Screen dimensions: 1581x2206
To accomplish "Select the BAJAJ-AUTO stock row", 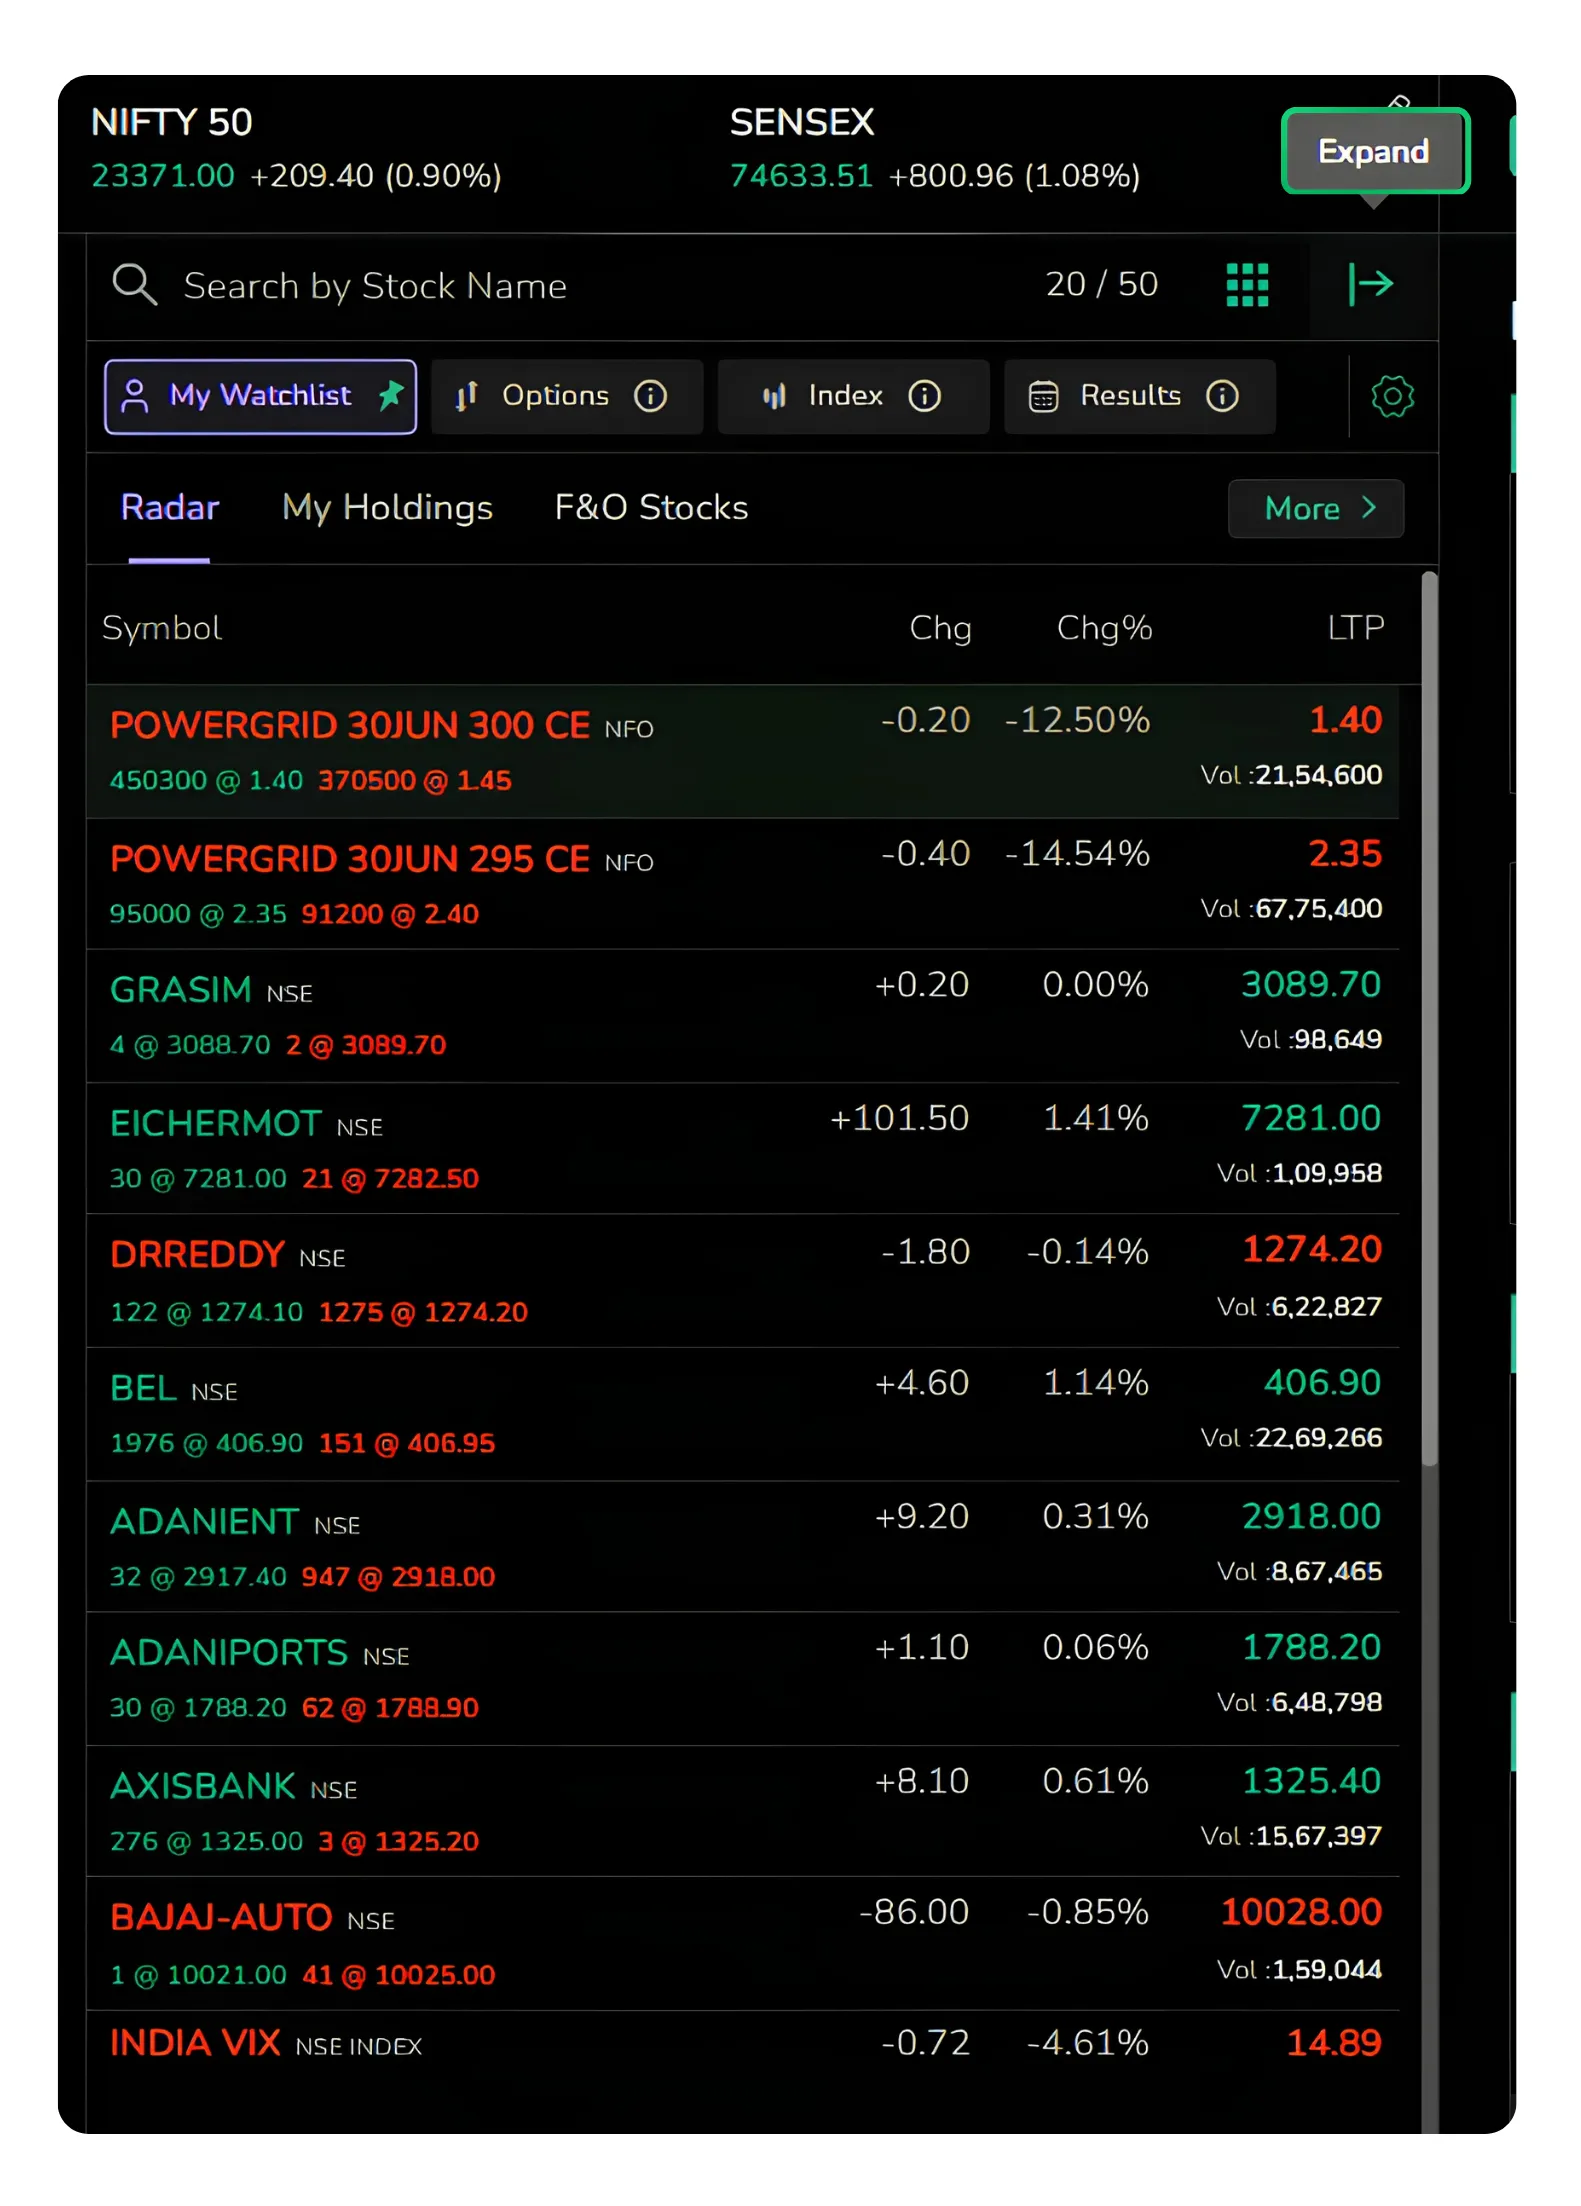I will [x=743, y=1944].
